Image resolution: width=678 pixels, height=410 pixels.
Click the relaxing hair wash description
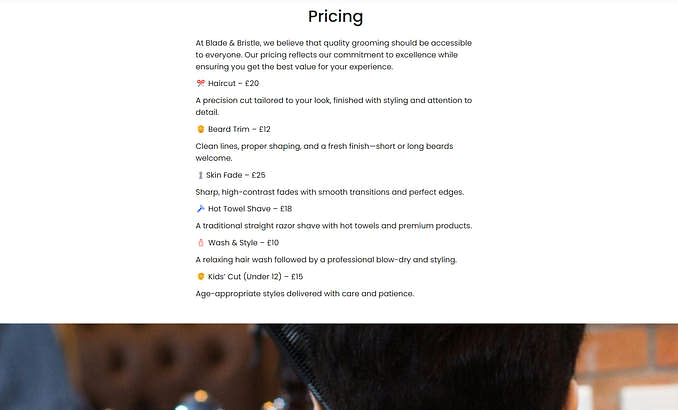click(x=326, y=259)
